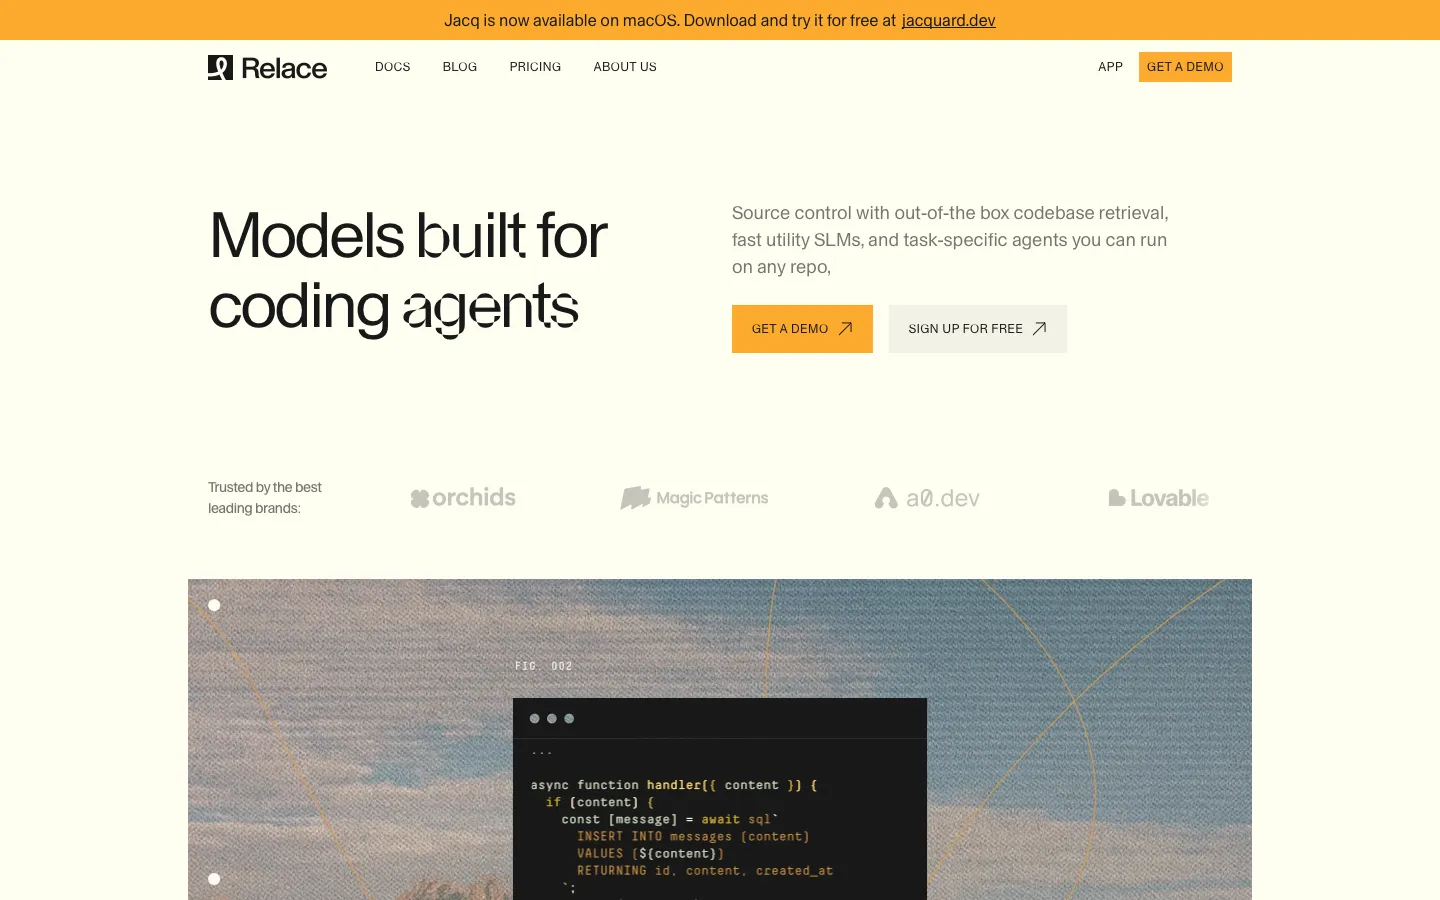Click the 'const [message] = await sql' line
1440x900 pixels.
[670, 819]
